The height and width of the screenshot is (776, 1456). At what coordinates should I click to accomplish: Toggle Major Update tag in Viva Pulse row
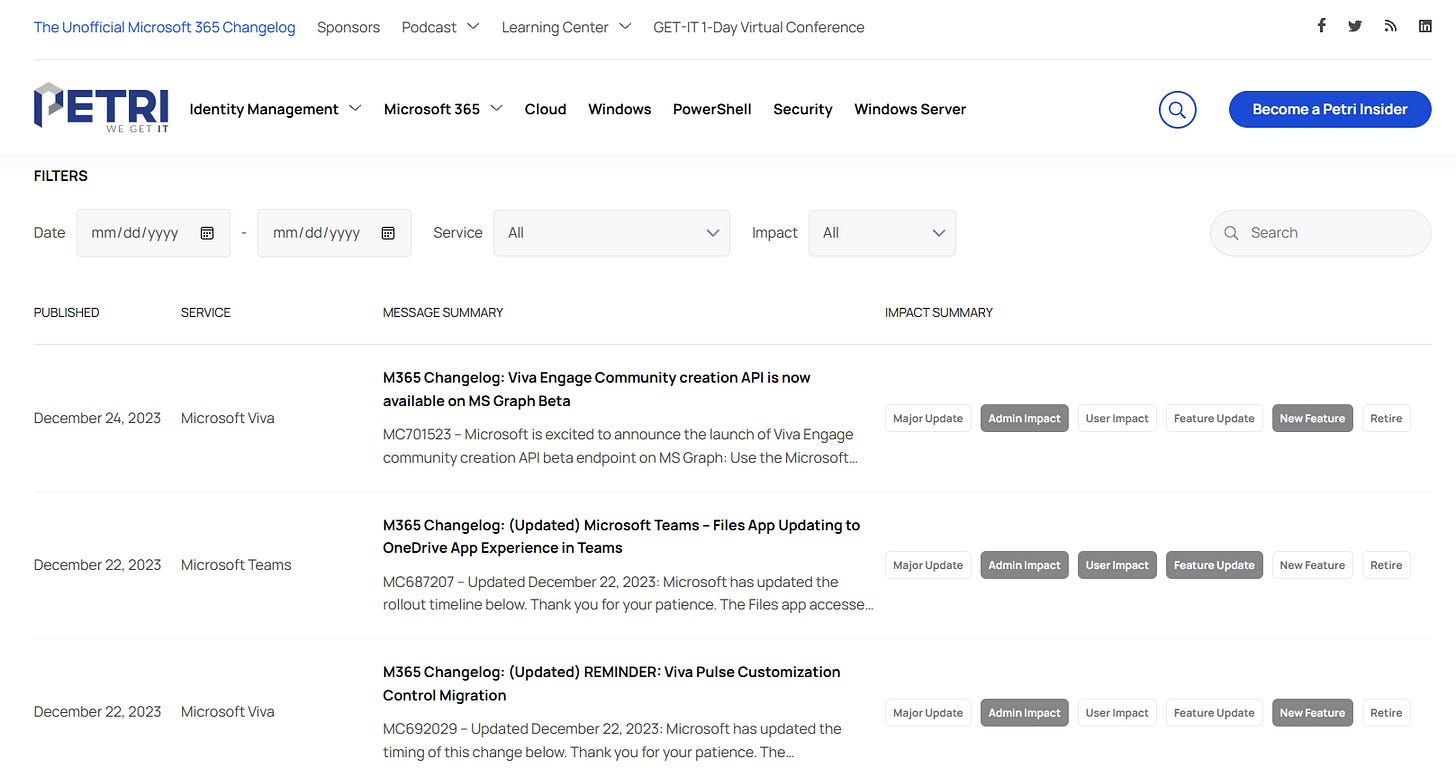pyautogui.click(x=928, y=713)
